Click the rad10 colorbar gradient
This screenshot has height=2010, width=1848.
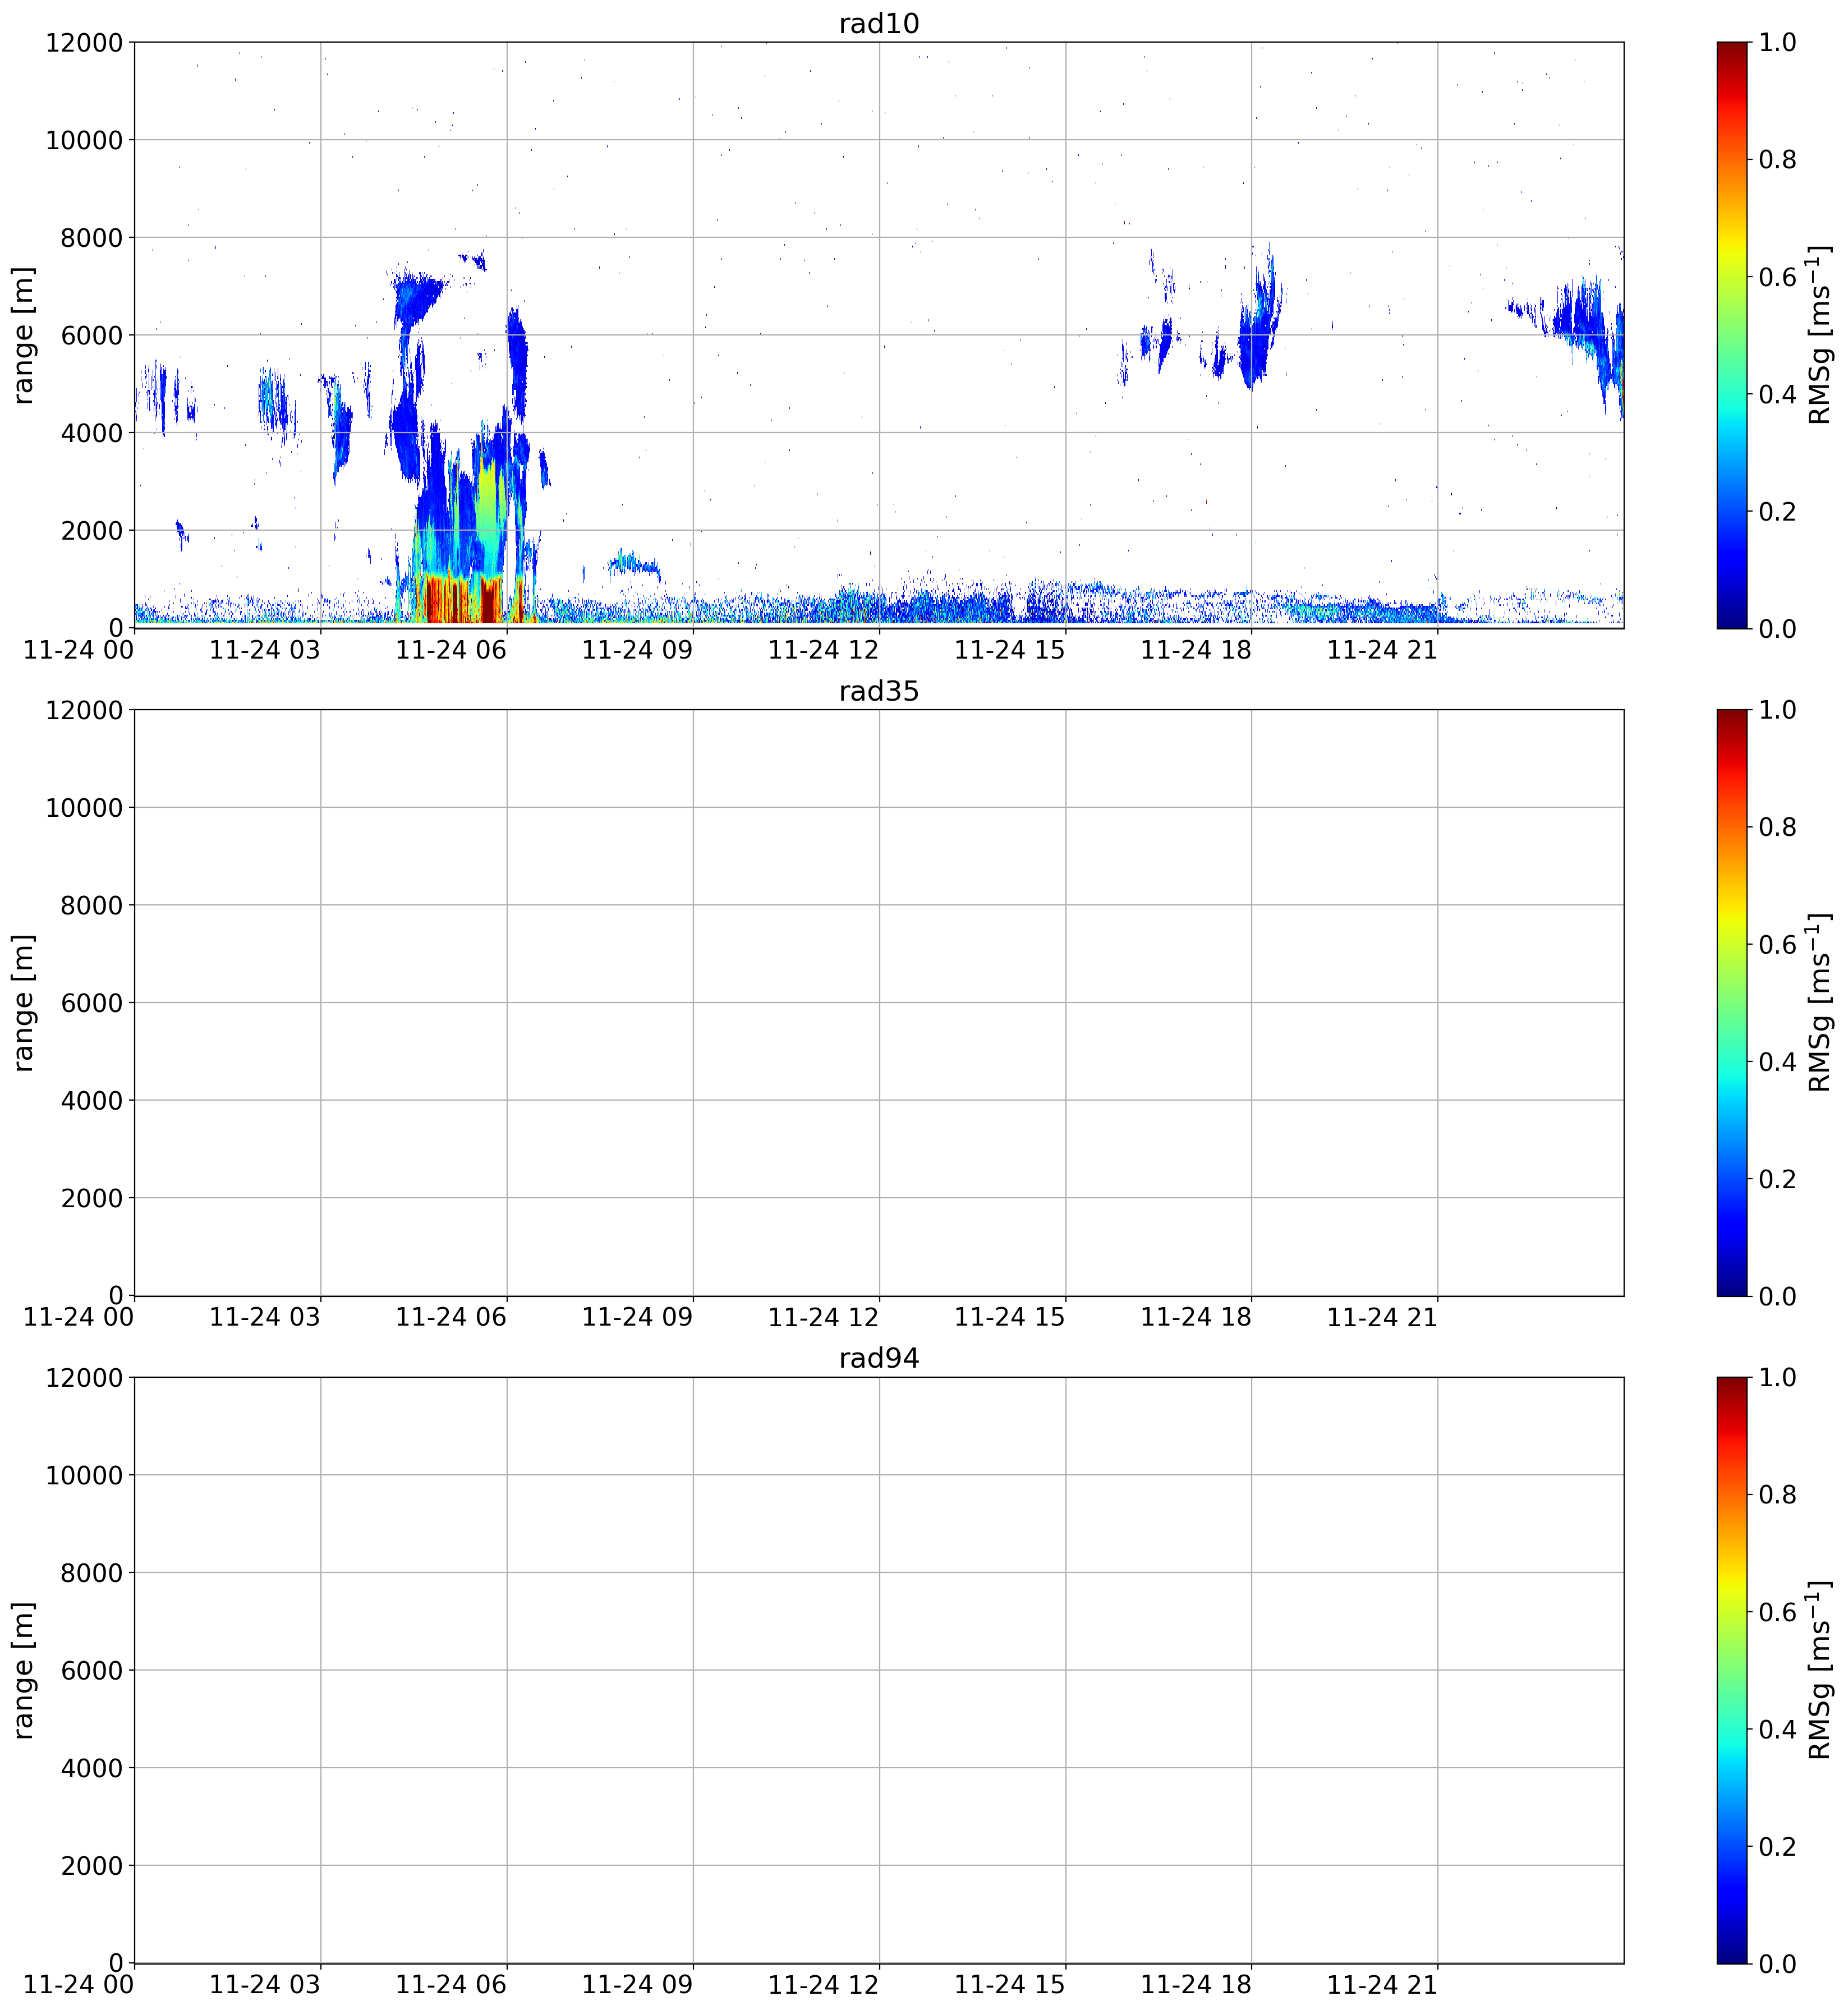(x=1732, y=335)
